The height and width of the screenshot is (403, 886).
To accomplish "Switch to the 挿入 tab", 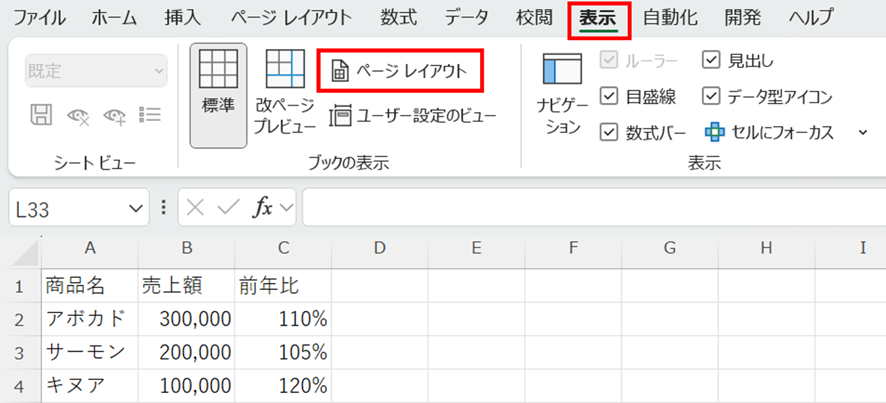I will click(182, 17).
